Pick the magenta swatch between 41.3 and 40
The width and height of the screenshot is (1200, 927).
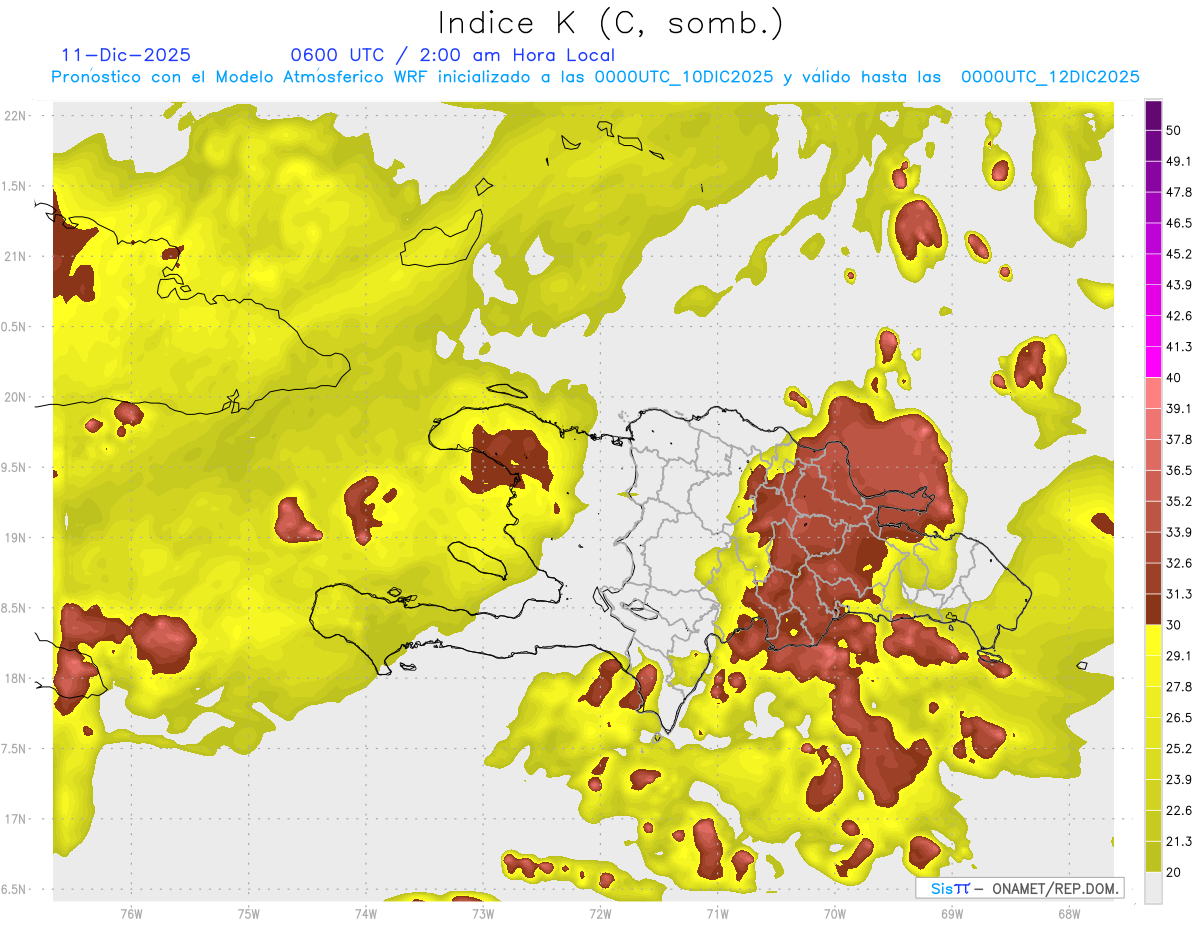pos(1153,362)
